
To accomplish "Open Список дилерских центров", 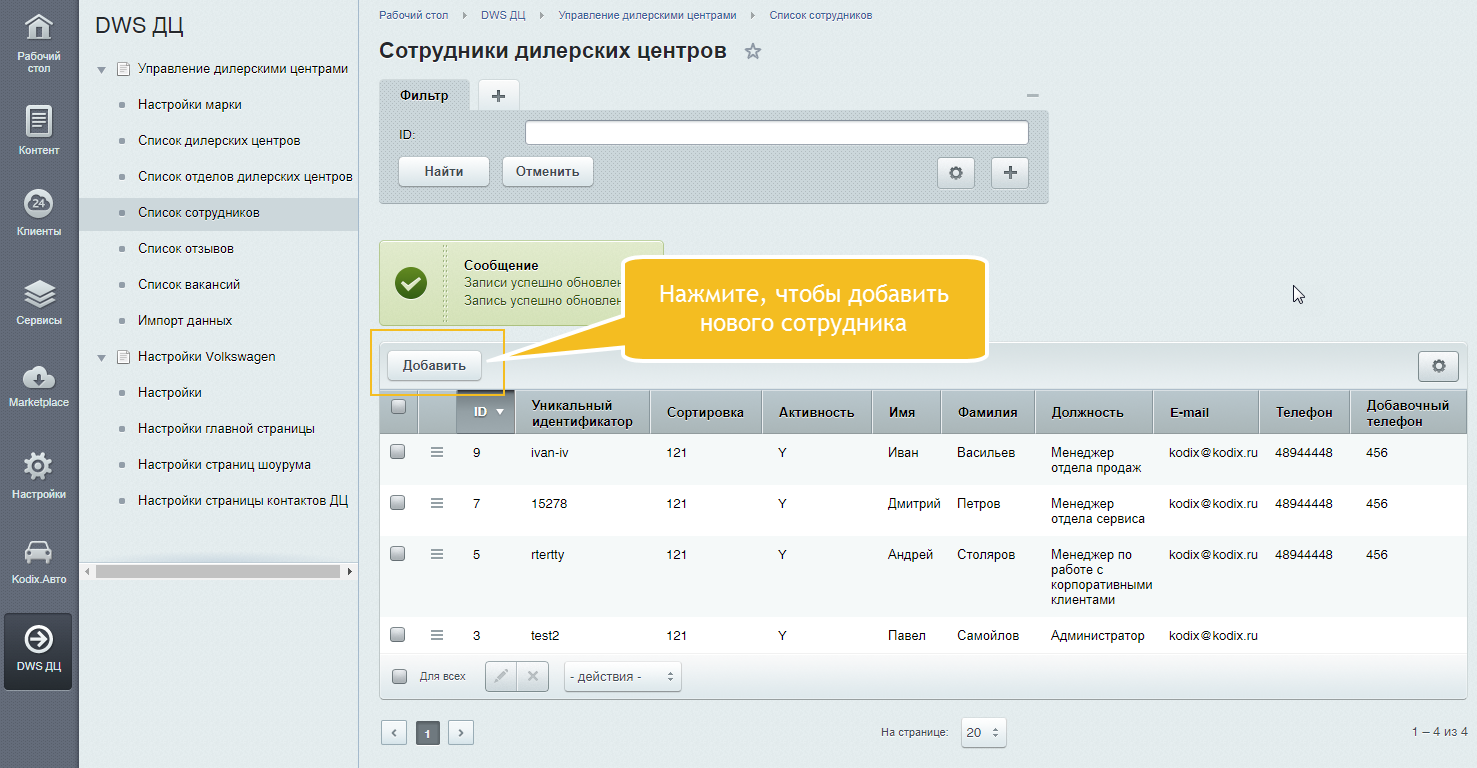I will click(219, 141).
